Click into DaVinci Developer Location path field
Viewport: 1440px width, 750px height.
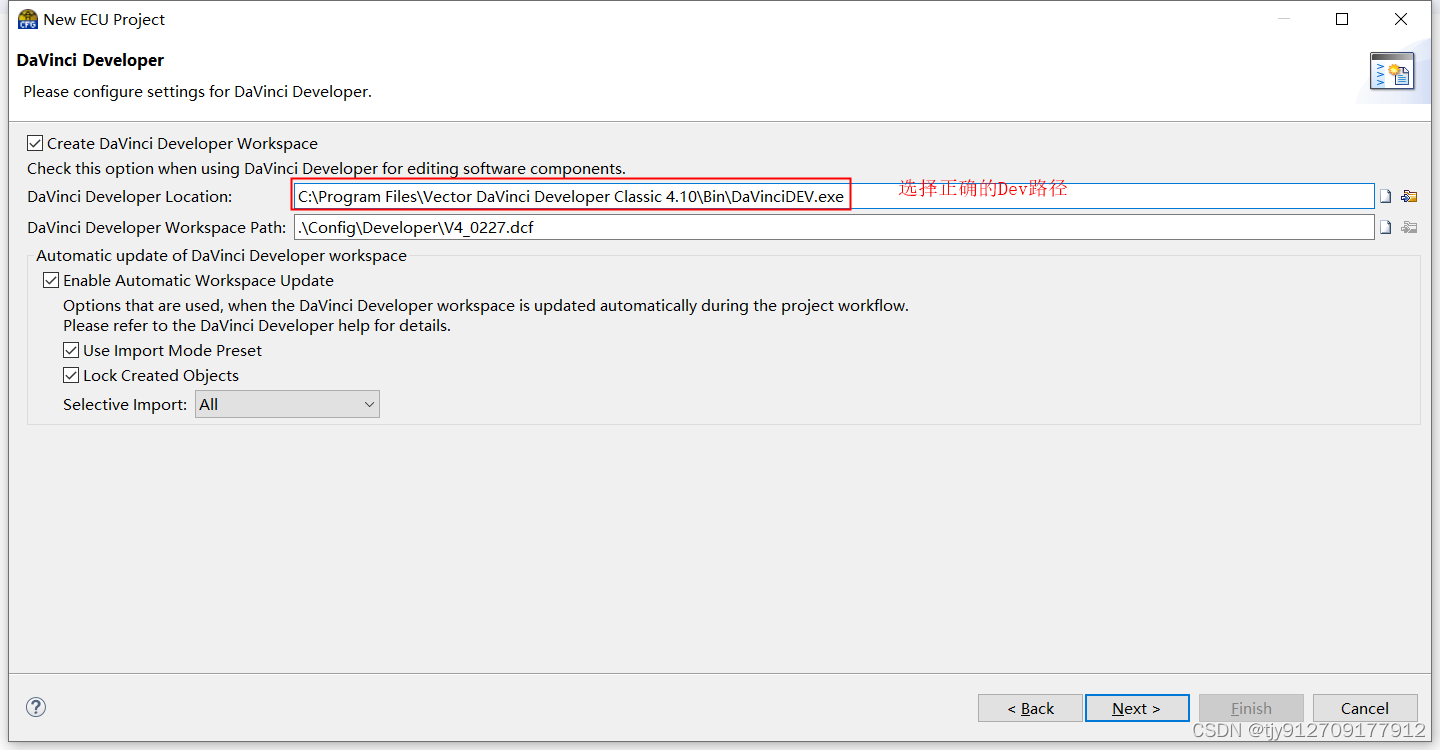(834, 197)
